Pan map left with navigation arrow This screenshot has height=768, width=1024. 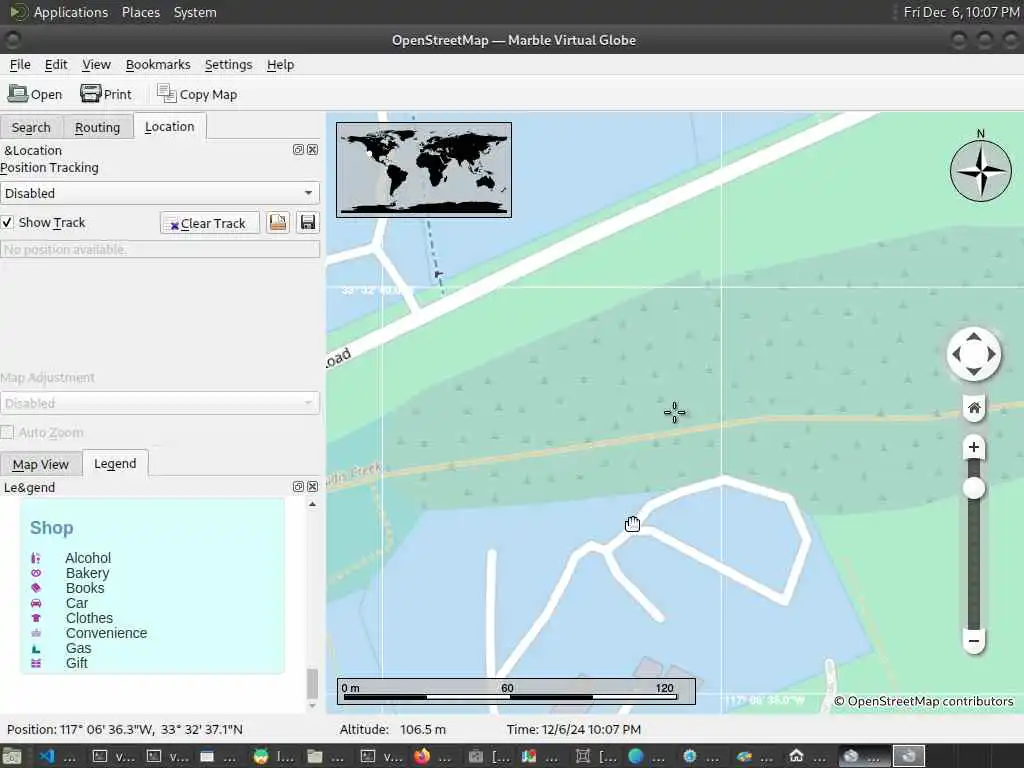(x=957, y=354)
